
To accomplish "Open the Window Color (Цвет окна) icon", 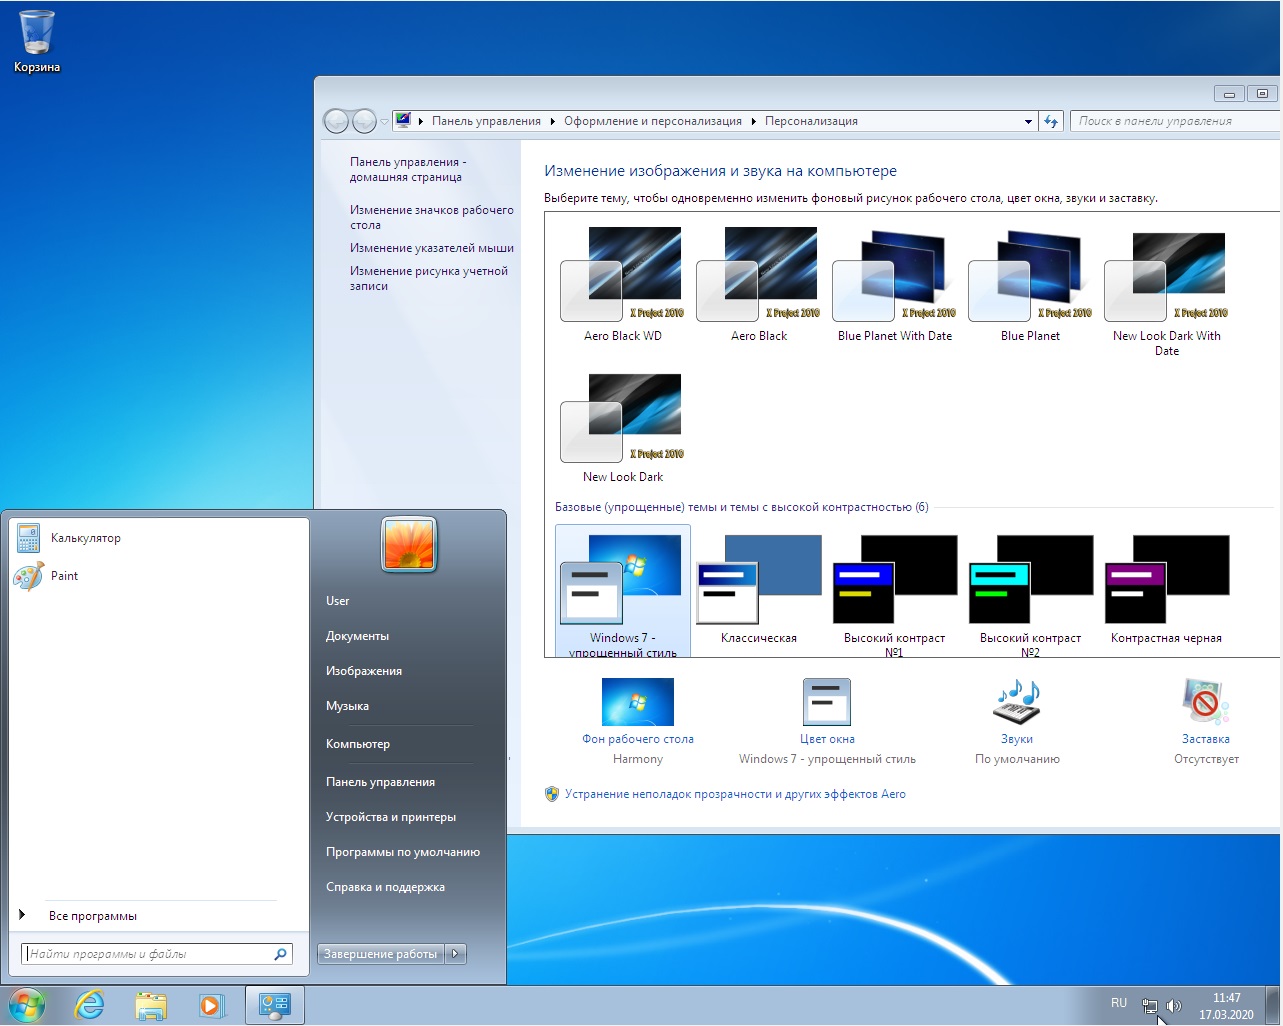I will click(x=826, y=702).
